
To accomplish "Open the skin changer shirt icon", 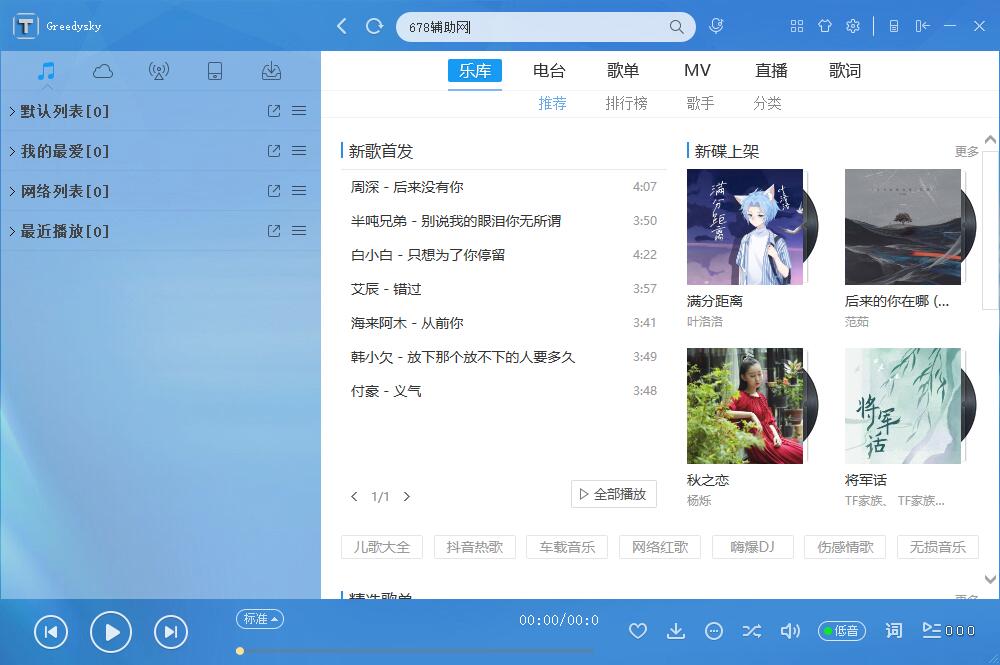I will pyautogui.click(x=825, y=26).
